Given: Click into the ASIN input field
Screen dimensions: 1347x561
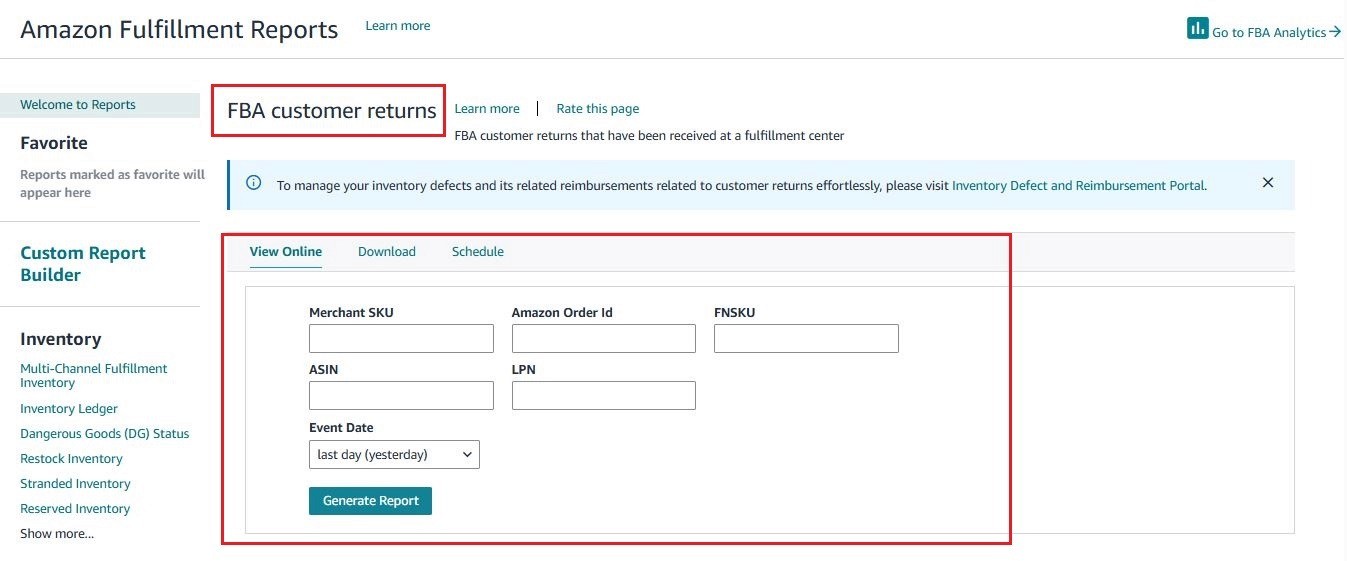Looking at the screenshot, I should tap(401, 396).
